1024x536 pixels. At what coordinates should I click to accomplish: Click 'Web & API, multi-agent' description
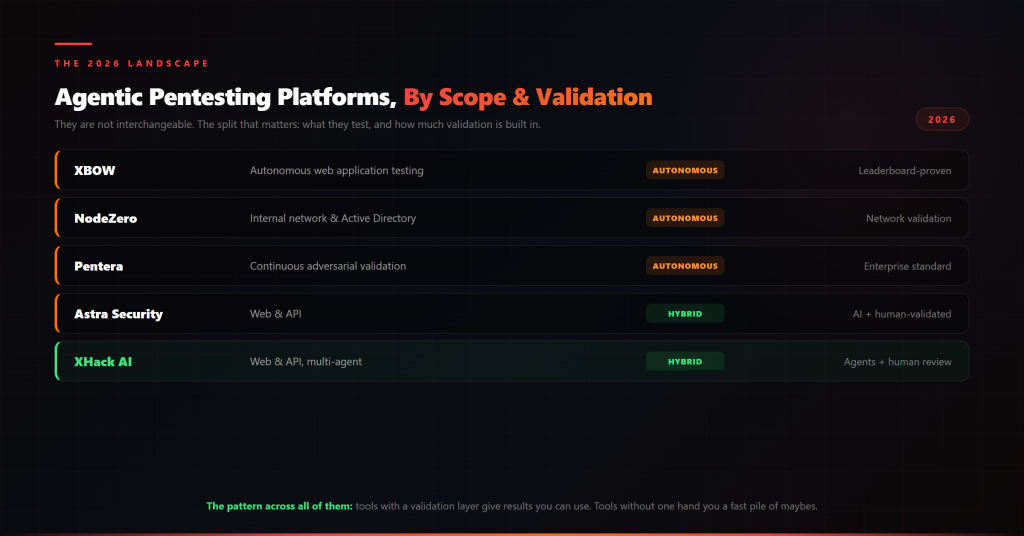(306, 362)
